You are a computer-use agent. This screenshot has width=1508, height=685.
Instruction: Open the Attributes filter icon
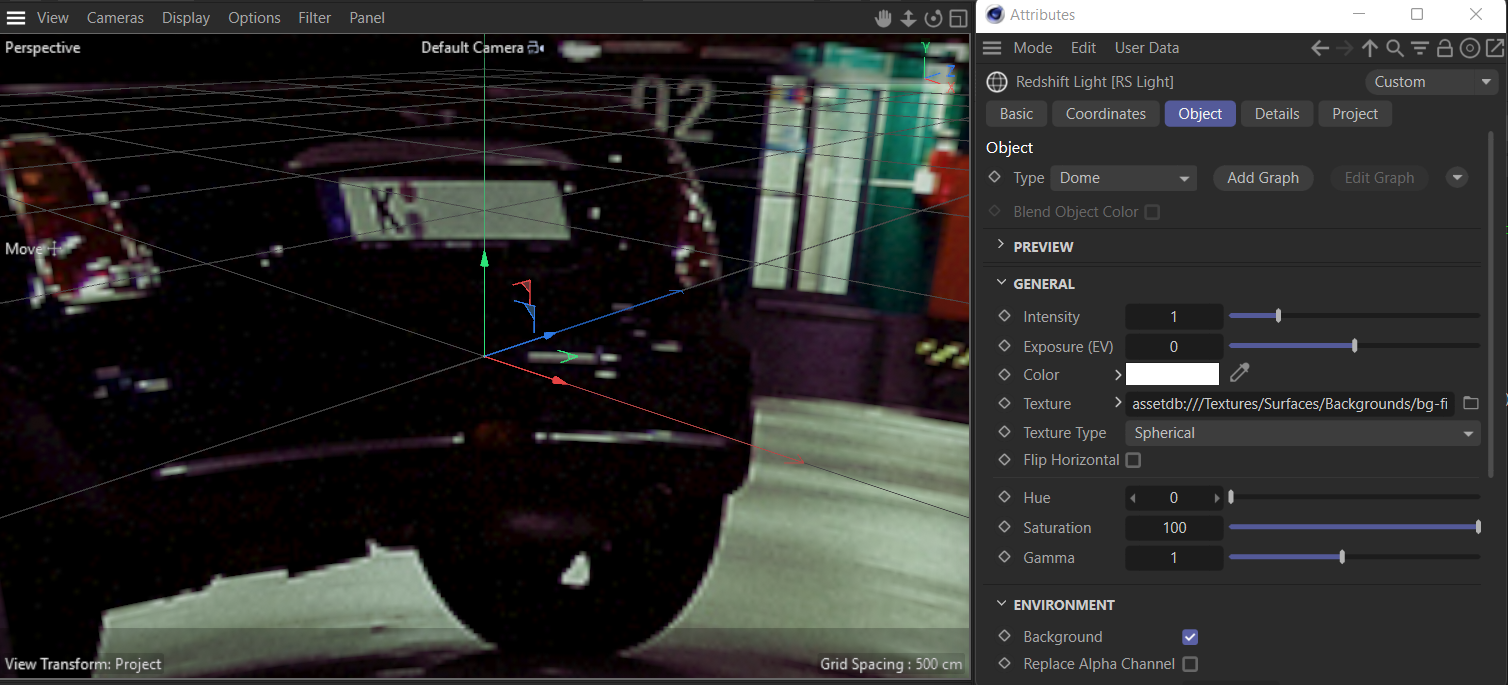(1420, 48)
